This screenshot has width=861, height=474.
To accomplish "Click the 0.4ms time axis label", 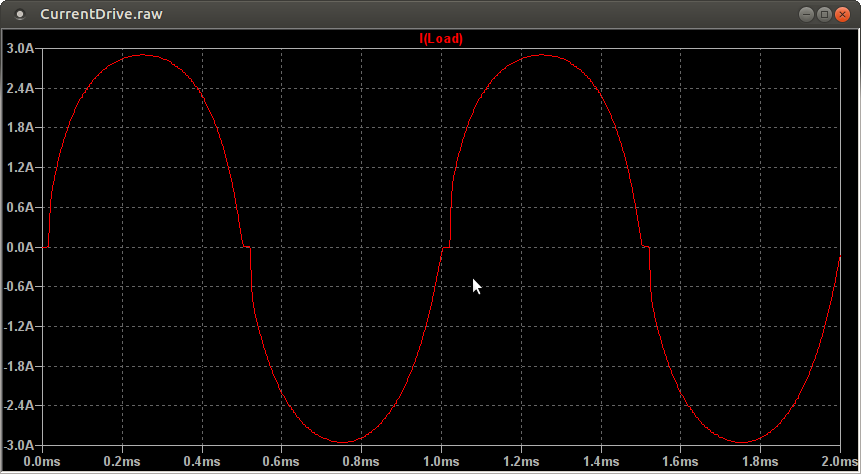I will pos(202,459).
